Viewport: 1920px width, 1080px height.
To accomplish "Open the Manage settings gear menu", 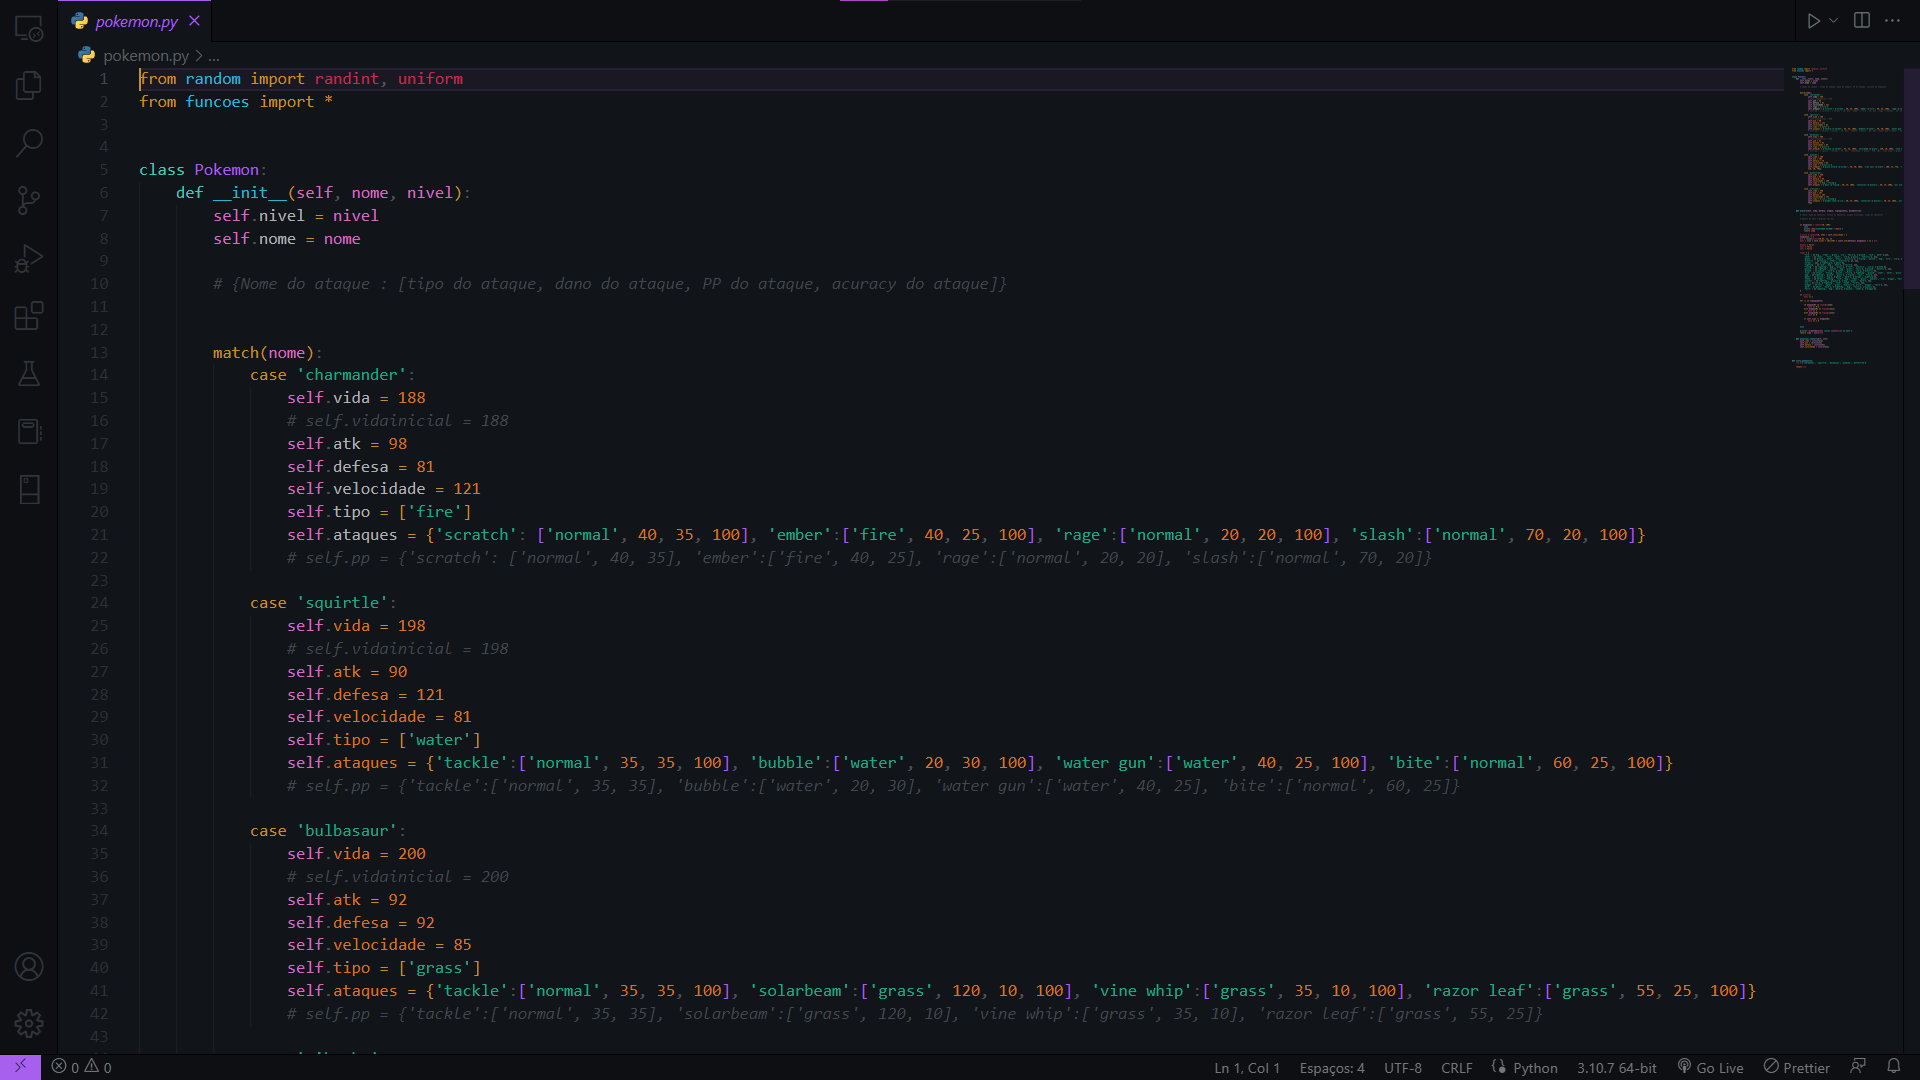I will click(29, 1024).
